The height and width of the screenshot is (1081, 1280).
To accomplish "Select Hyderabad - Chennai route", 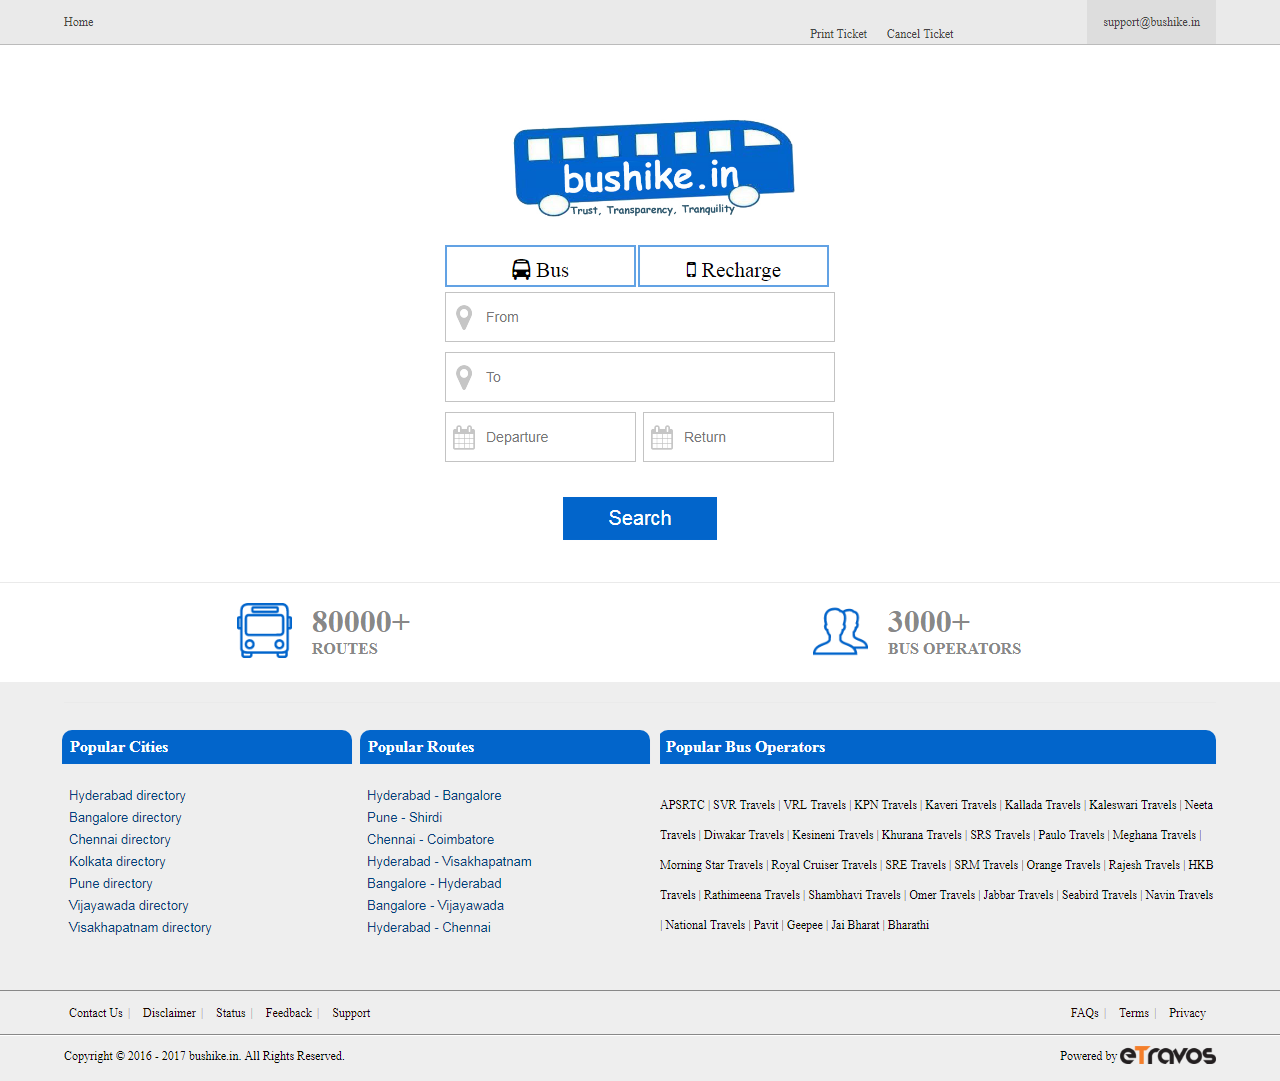I will (x=429, y=927).
